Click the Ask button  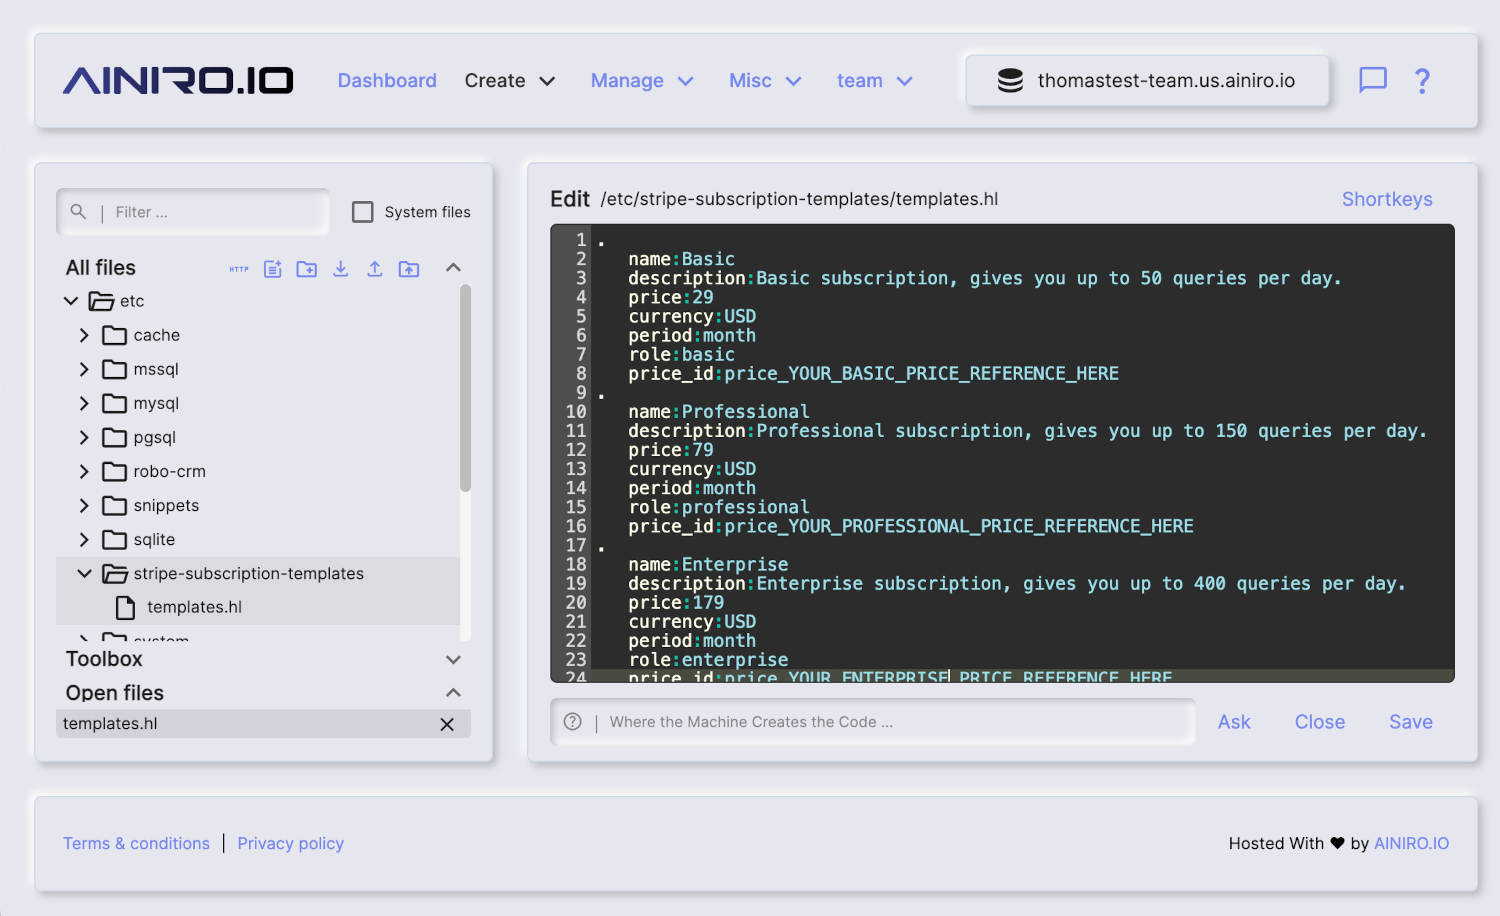click(x=1234, y=722)
